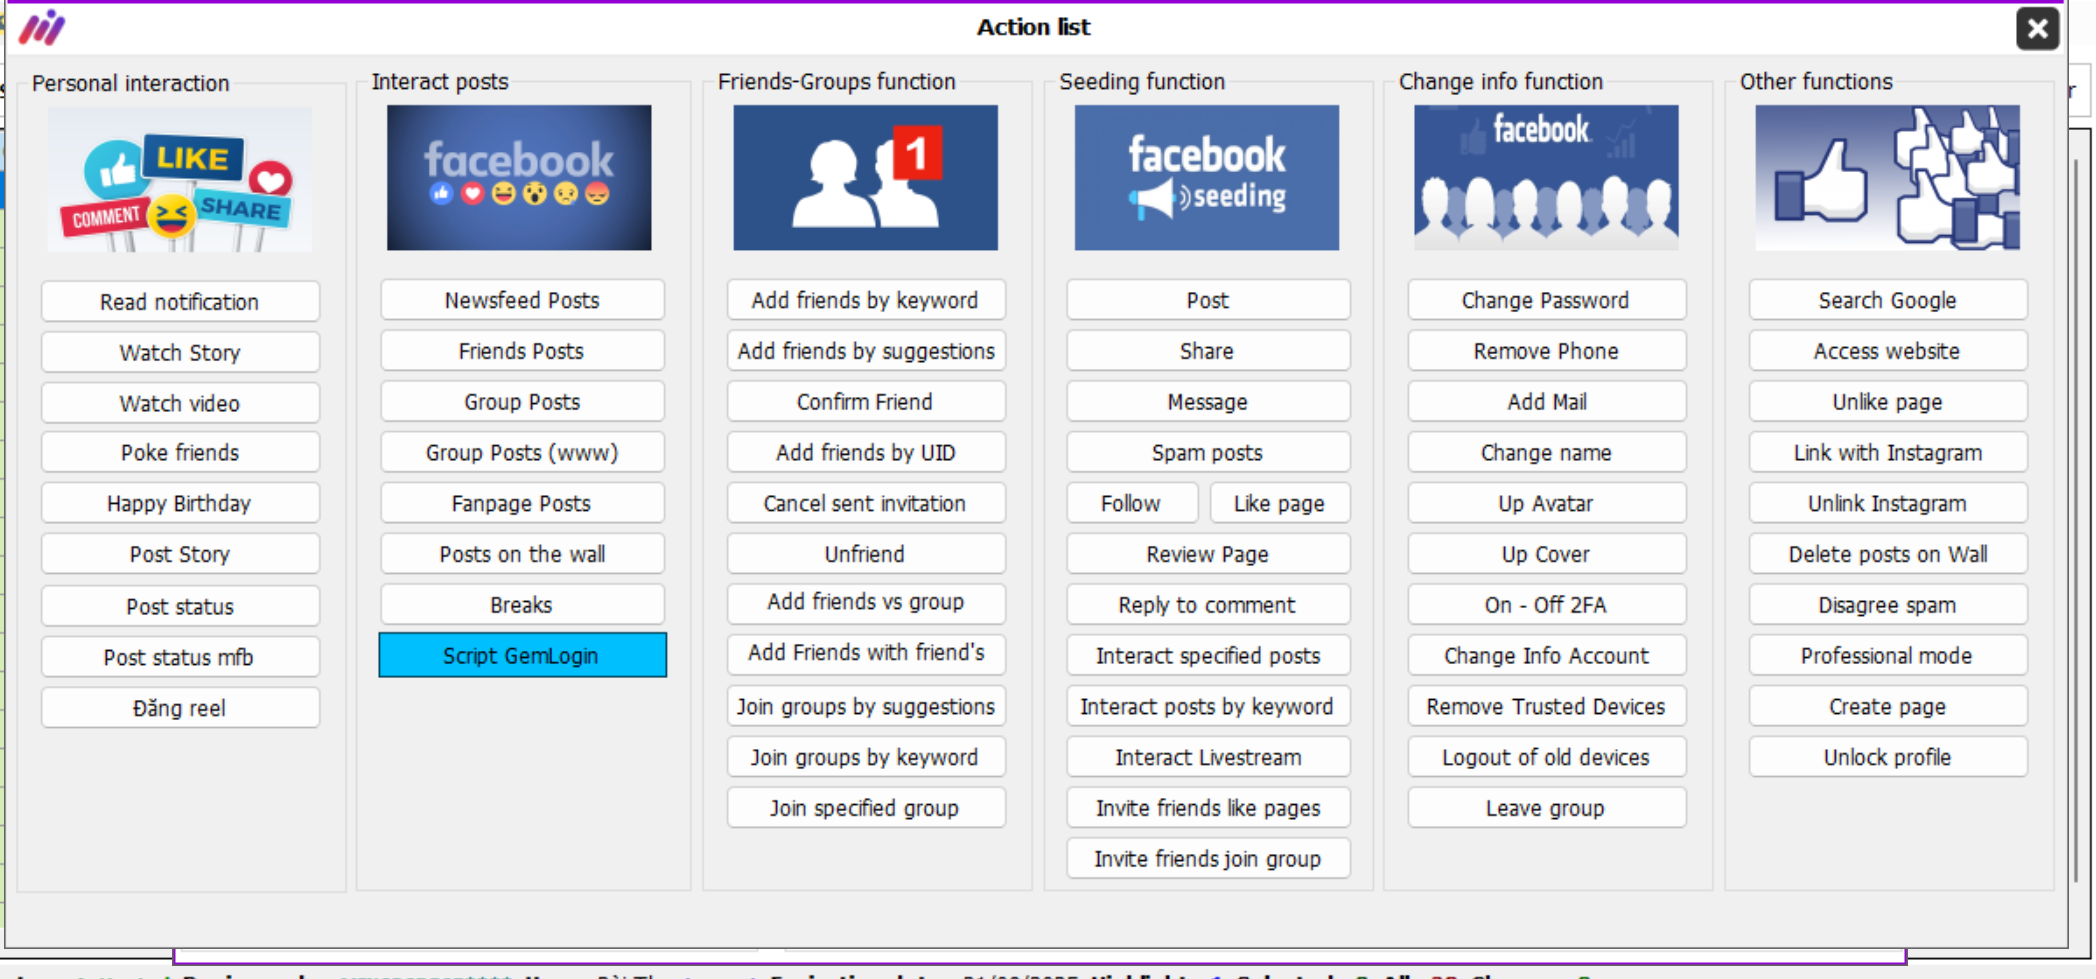
Task: Select Review Page action
Action: coord(1208,555)
